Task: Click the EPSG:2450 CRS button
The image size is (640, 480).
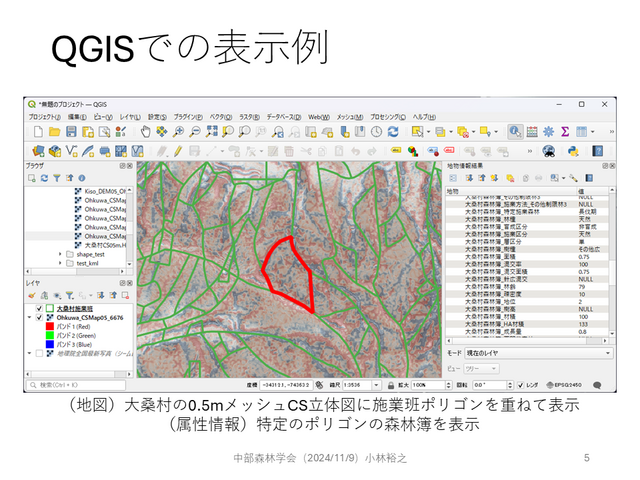Action: (564, 385)
